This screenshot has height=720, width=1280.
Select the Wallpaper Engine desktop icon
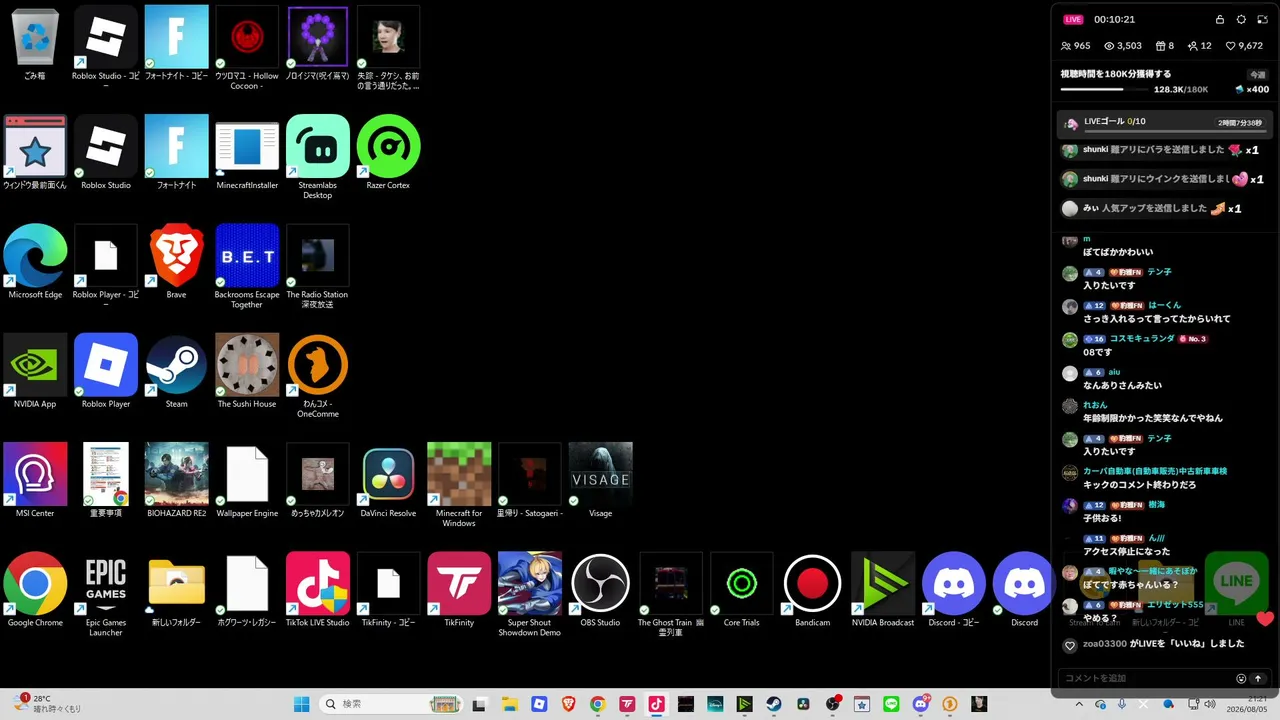pos(247,481)
